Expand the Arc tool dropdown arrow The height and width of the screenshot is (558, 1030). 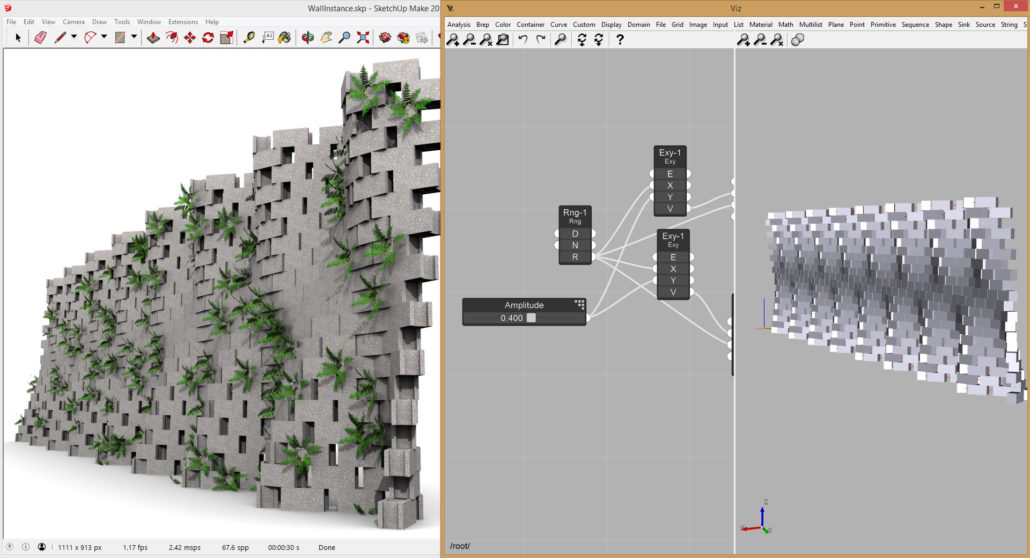click(104, 38)
